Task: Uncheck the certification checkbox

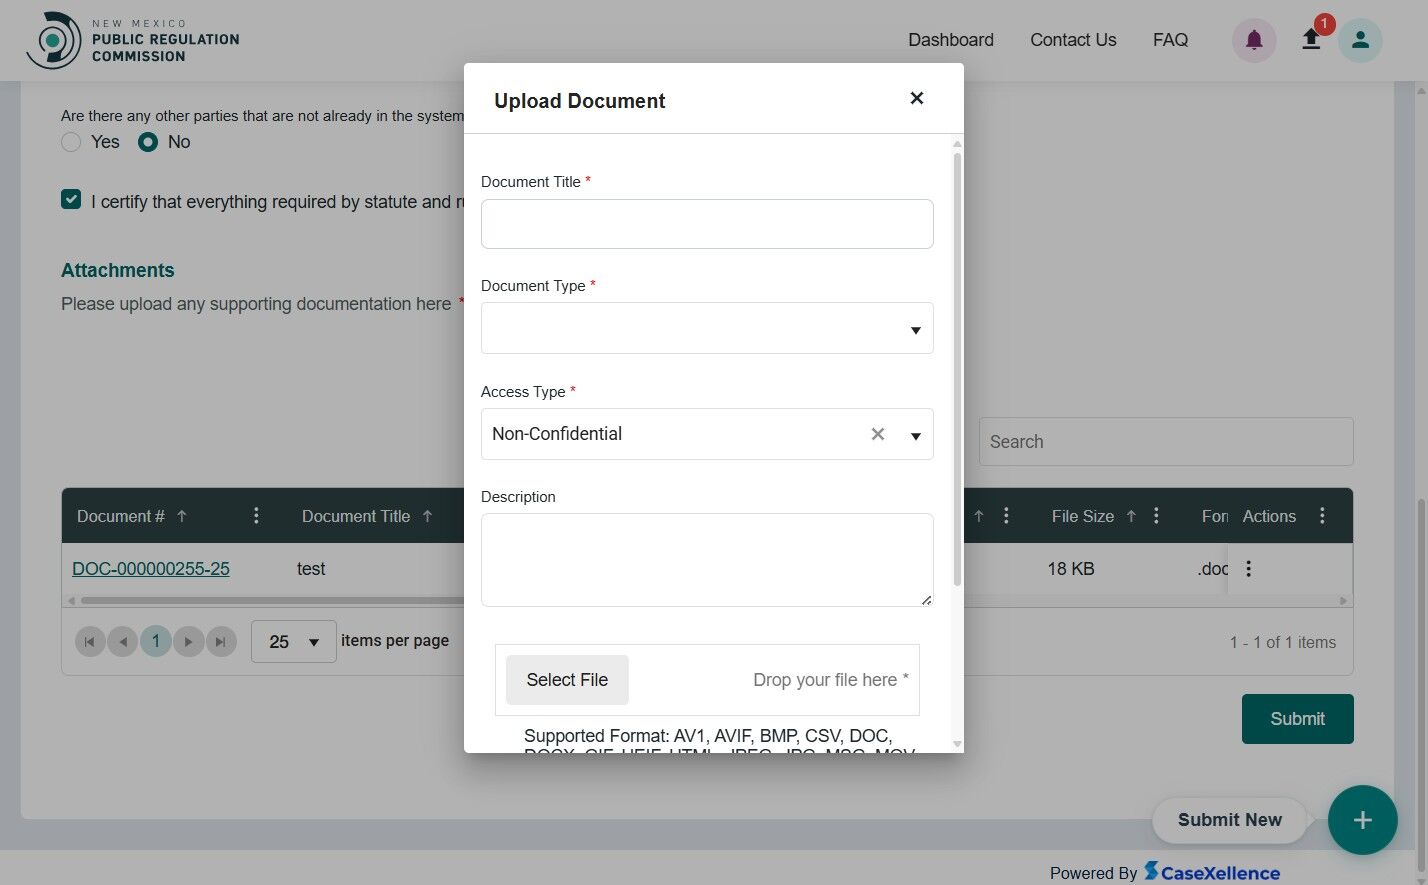Action: (70, 199)
